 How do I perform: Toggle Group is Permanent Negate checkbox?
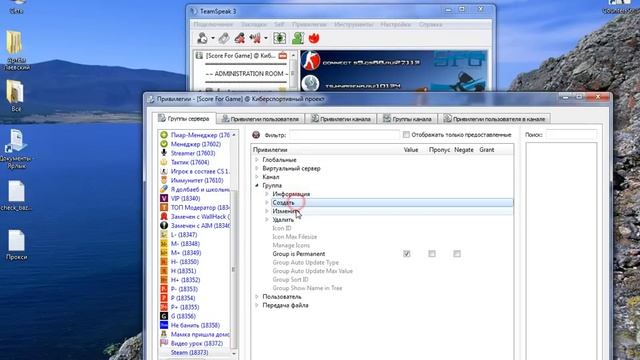click(x=457, y=254)
